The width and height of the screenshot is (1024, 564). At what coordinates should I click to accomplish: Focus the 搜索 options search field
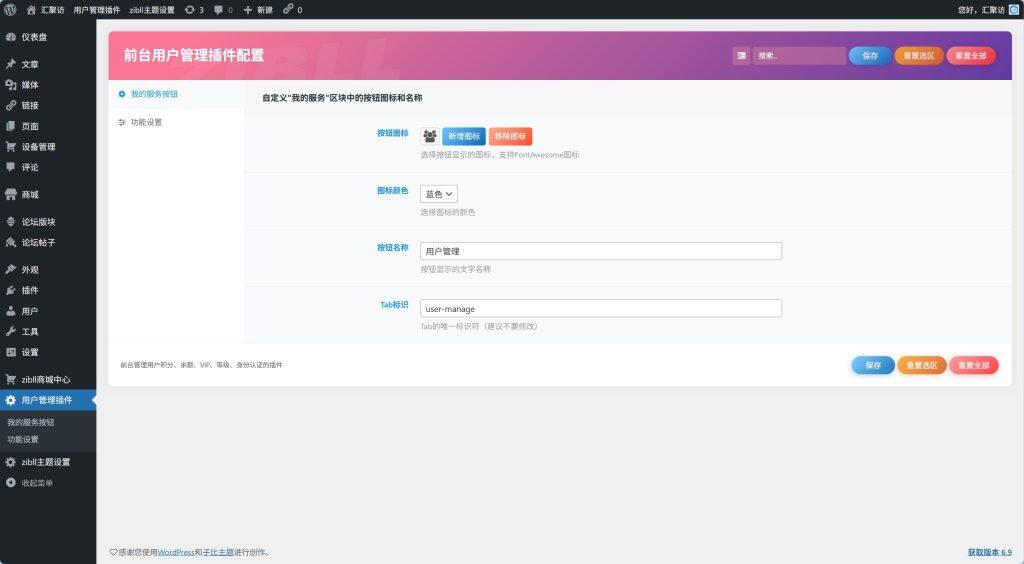pyautogui.click(x=799, y=55)
